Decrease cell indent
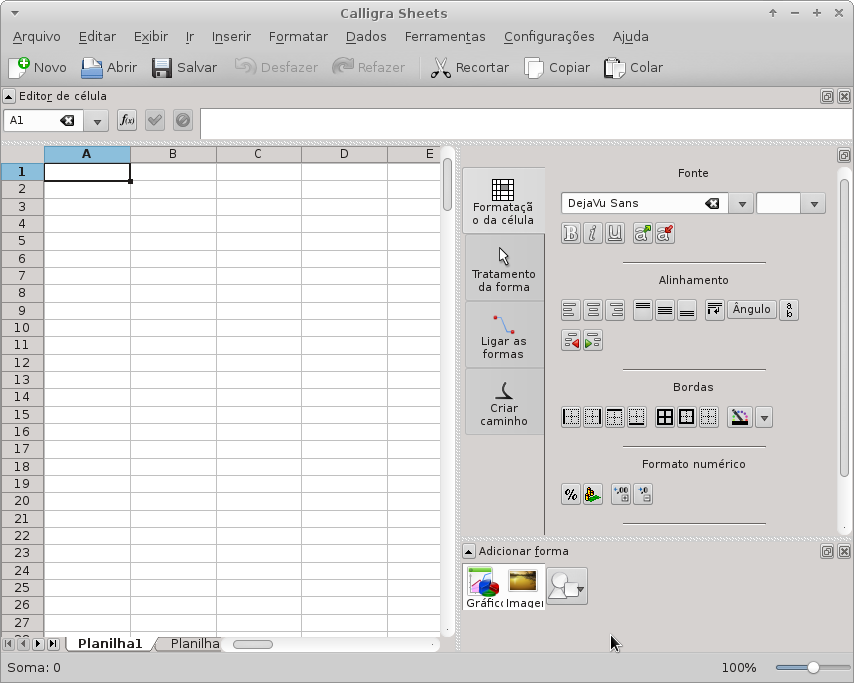This screenshot has height=683, width=854. click(571, 340)
